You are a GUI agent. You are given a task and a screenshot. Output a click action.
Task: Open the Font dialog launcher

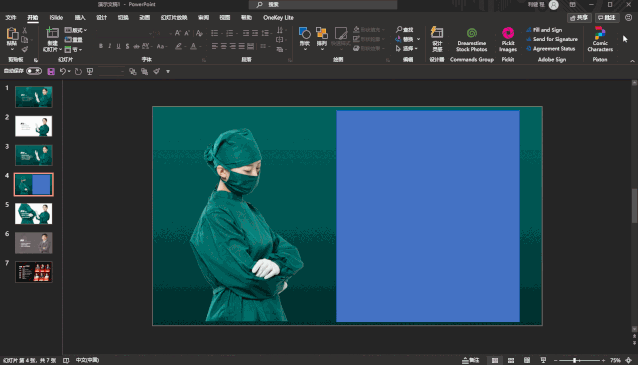(204, 60)
